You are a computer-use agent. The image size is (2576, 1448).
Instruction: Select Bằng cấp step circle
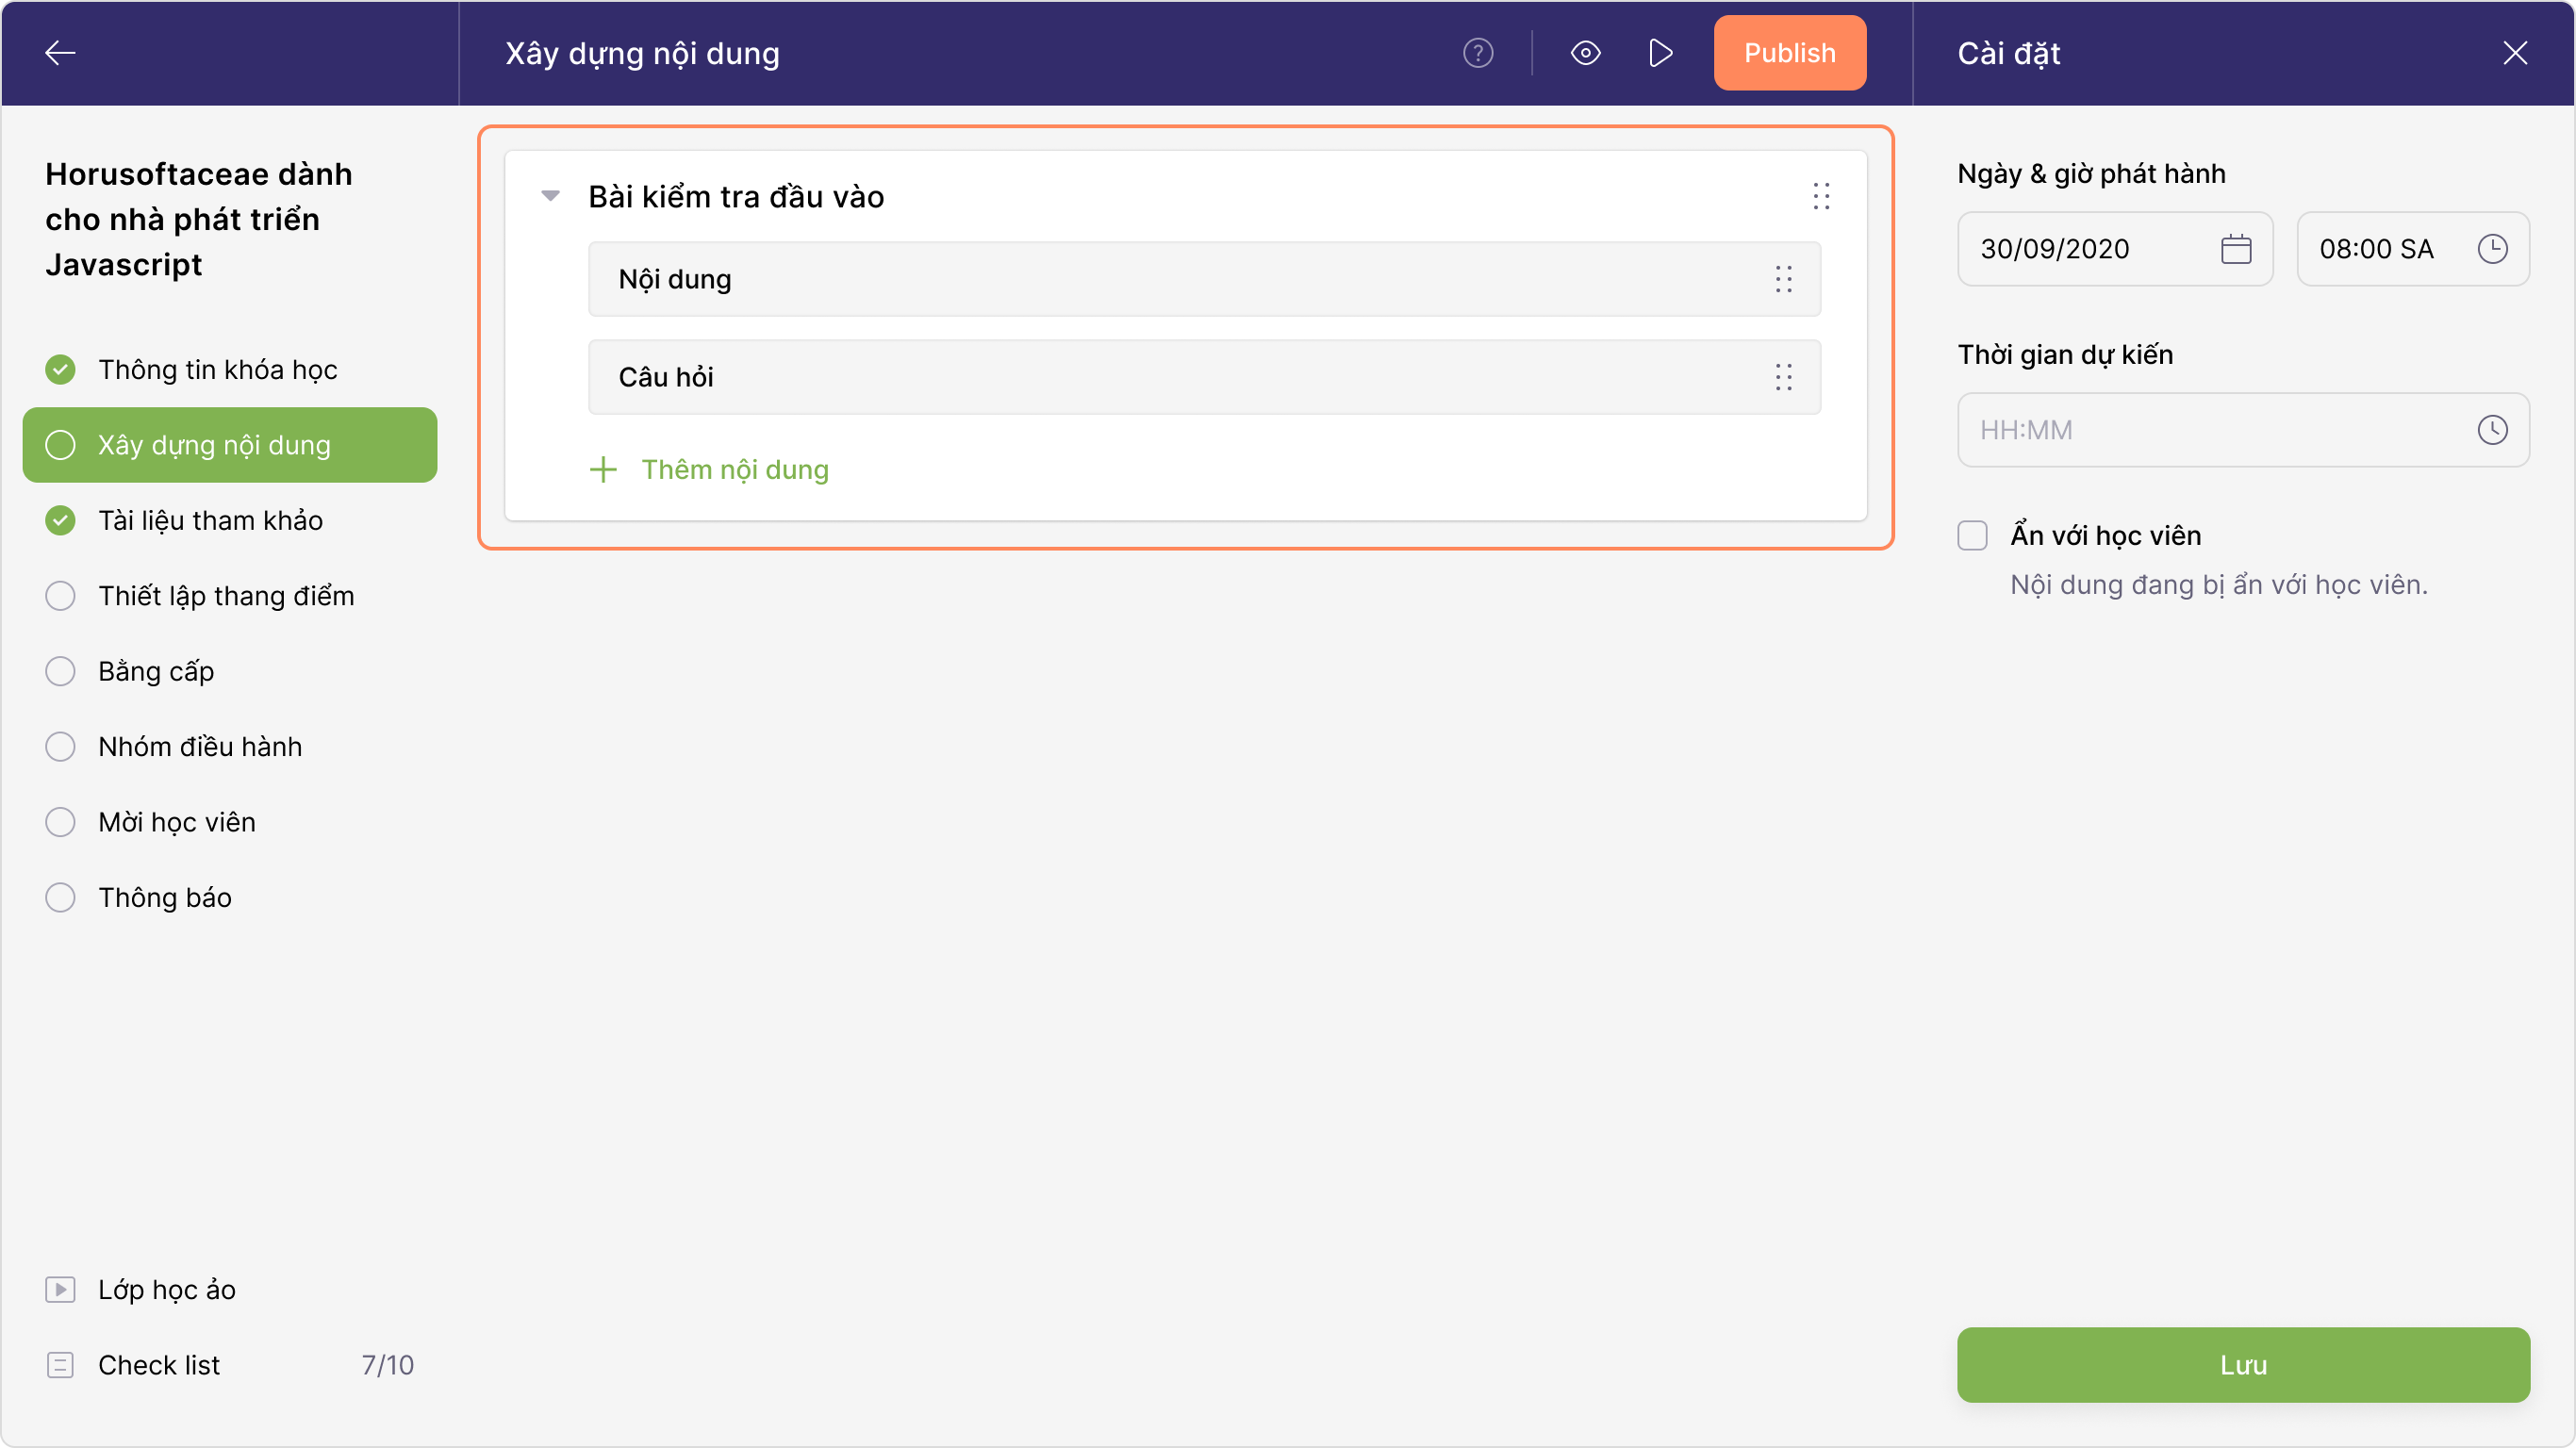(60, 671)
